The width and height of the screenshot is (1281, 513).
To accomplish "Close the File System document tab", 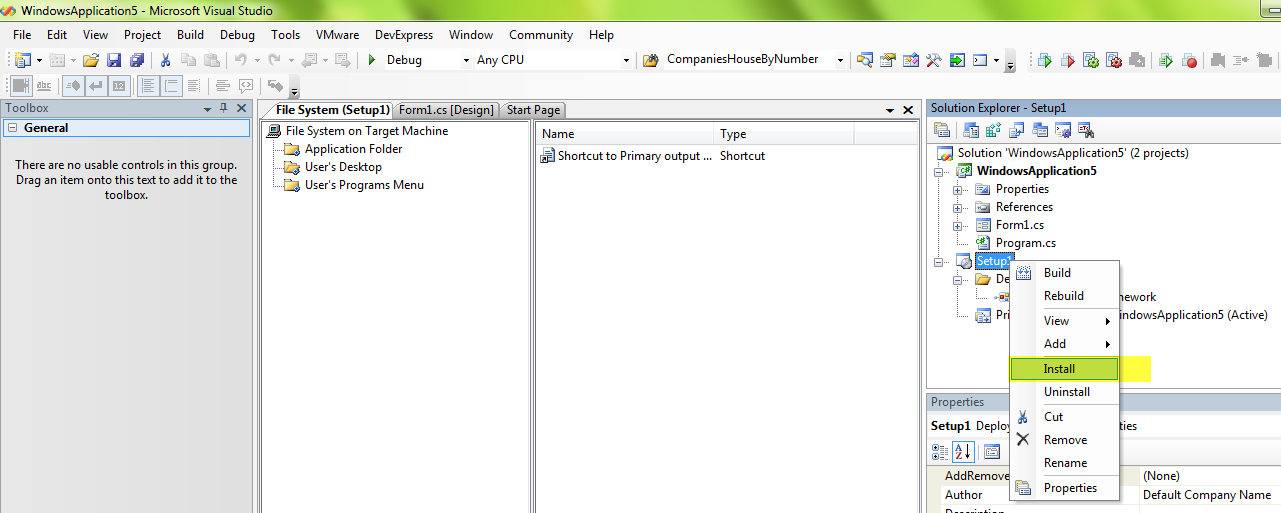I will click(908, 110).
